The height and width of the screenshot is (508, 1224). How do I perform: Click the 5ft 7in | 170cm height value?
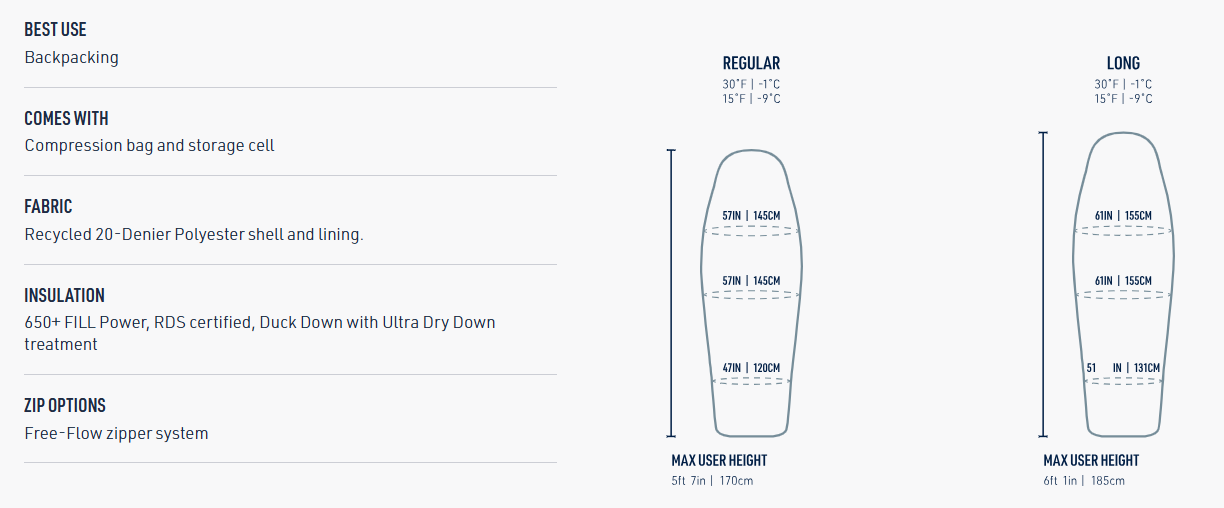[x=712, y=481]
